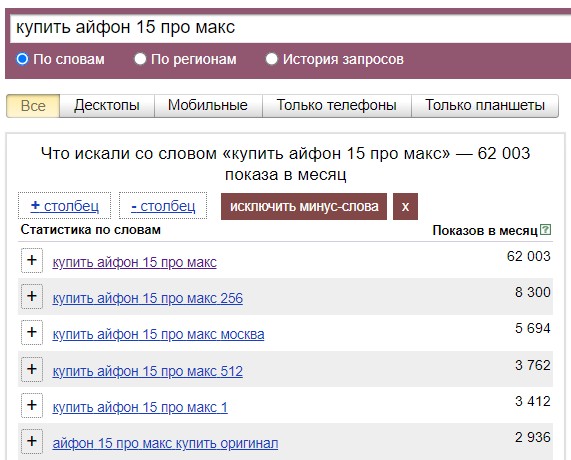Open the купить айфон 15 про макс link
The height and width of the screenshot is (460, 571).
135,262
